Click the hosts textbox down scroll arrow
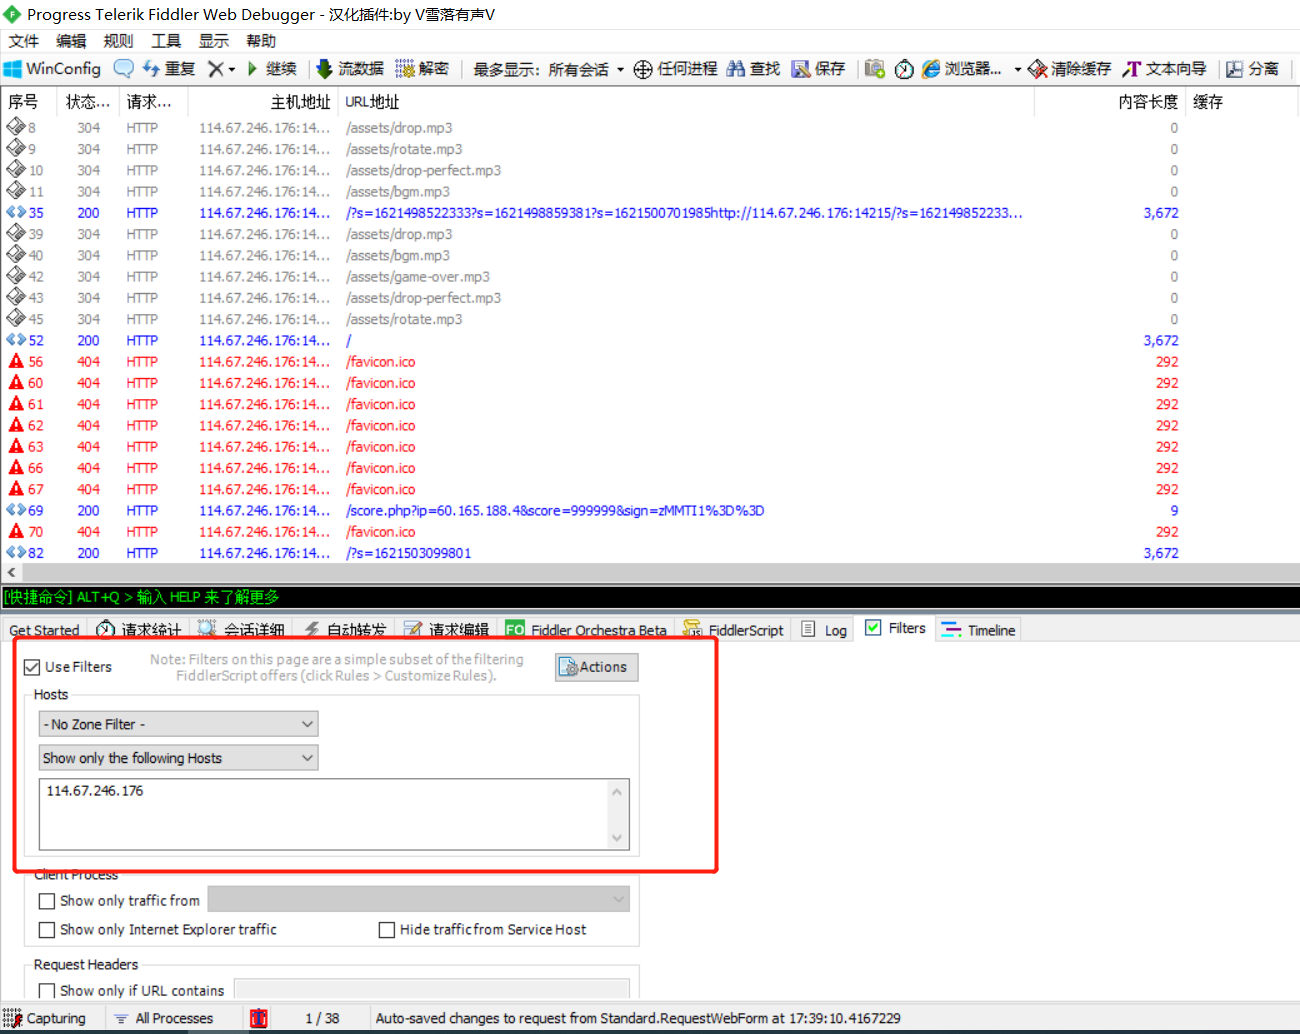1300x1034 pixels. 617,838
